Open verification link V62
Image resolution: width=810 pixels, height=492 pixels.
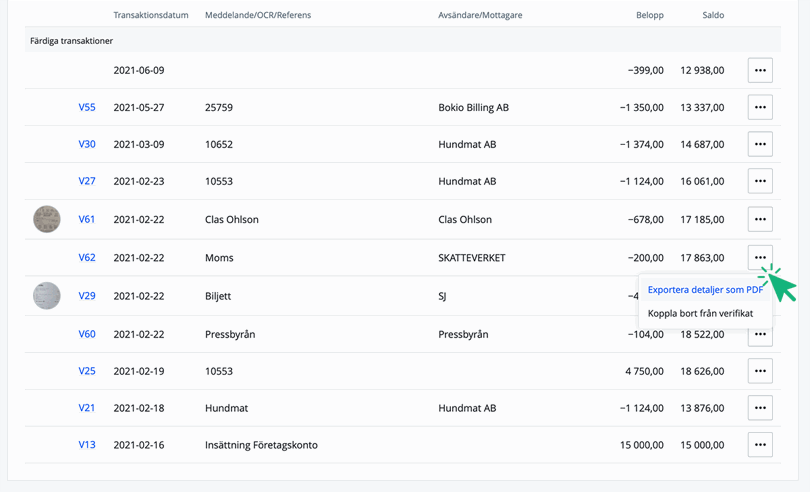click(x=87, y=257)
